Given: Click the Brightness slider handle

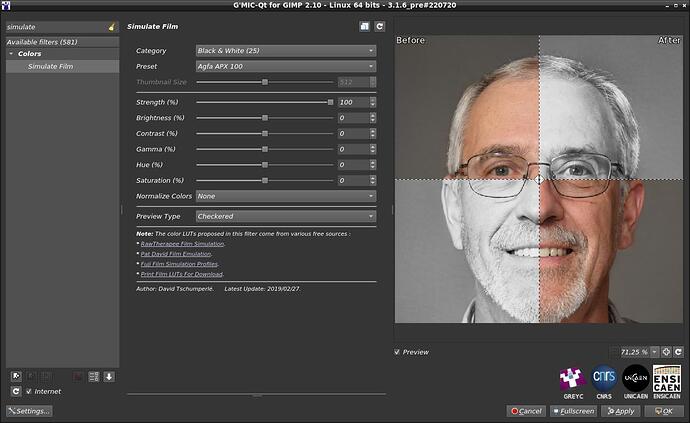Looking at the screenshot, I should (x=265, y=118).
